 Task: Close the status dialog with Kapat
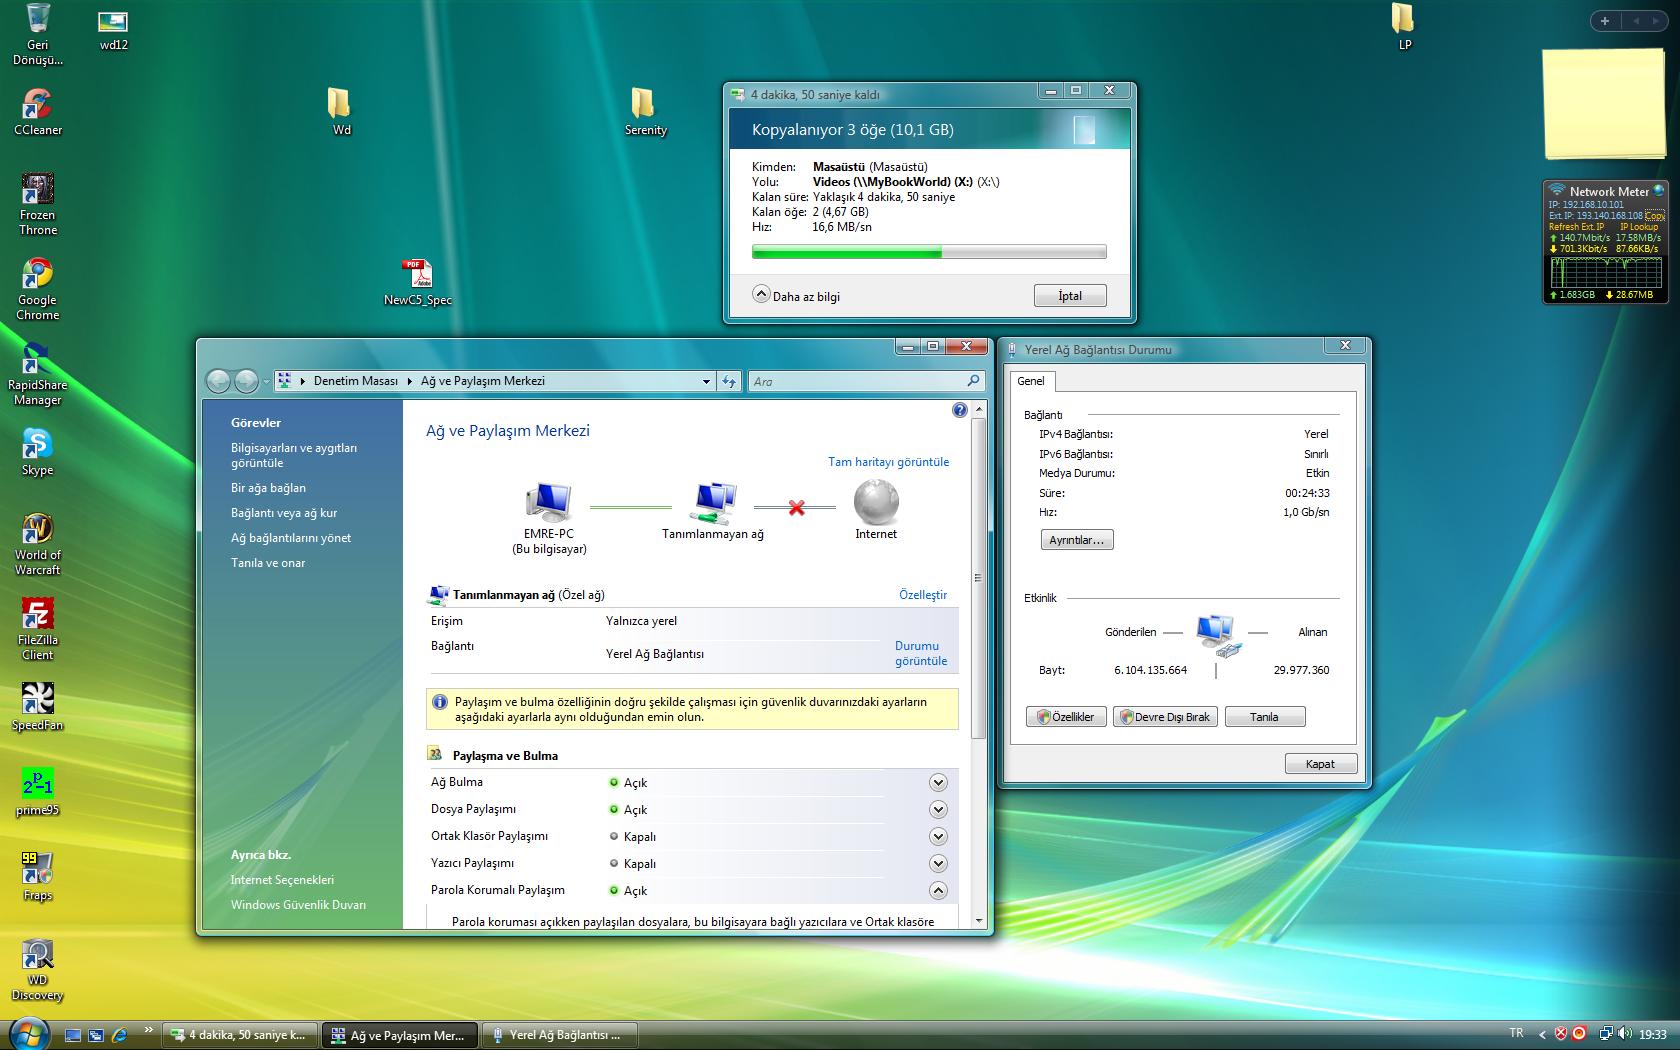tap(1320, 764)
